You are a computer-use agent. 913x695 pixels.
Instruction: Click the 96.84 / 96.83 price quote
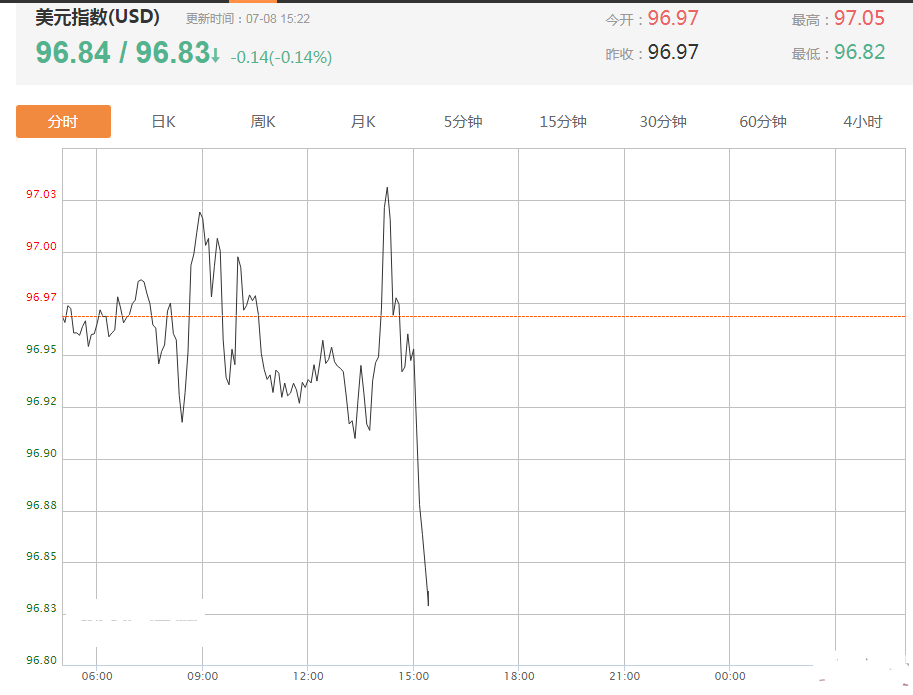coord(122,54)
